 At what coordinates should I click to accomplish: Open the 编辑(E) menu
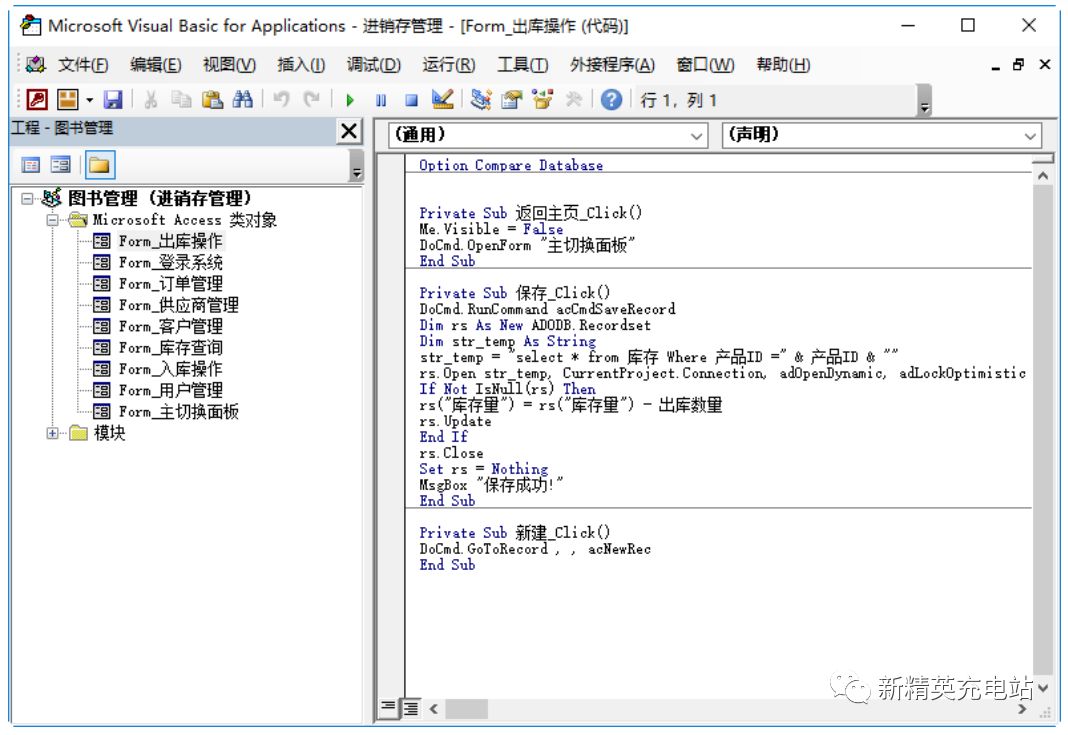(x=155, y=65)
